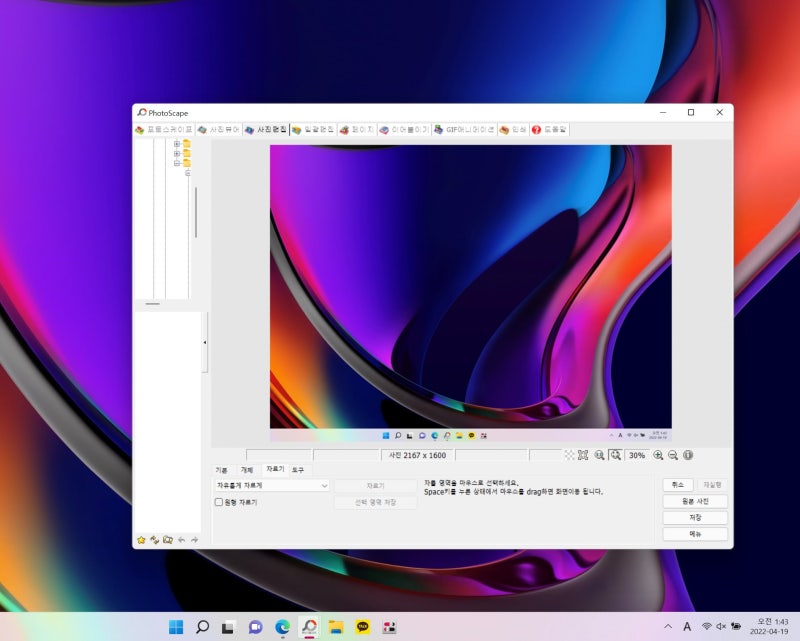The image size is (800, 641).
Task: Click the selected zoom magnifier icon
Action: (x=616, y=455)
